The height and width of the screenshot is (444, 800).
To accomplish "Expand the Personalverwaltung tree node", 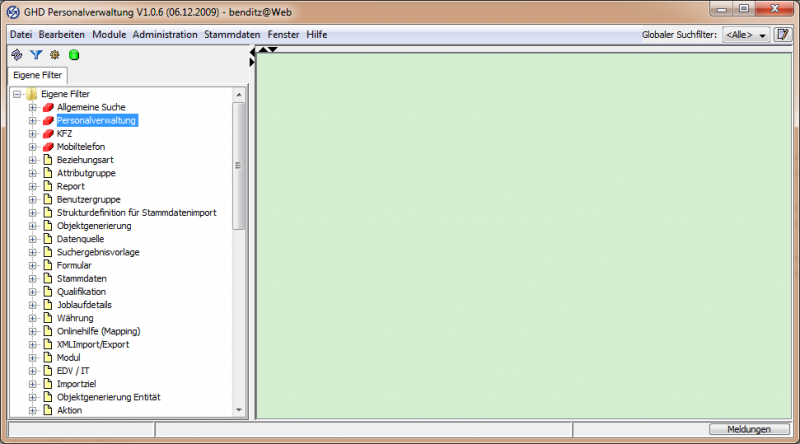I will tap(33, 120).
